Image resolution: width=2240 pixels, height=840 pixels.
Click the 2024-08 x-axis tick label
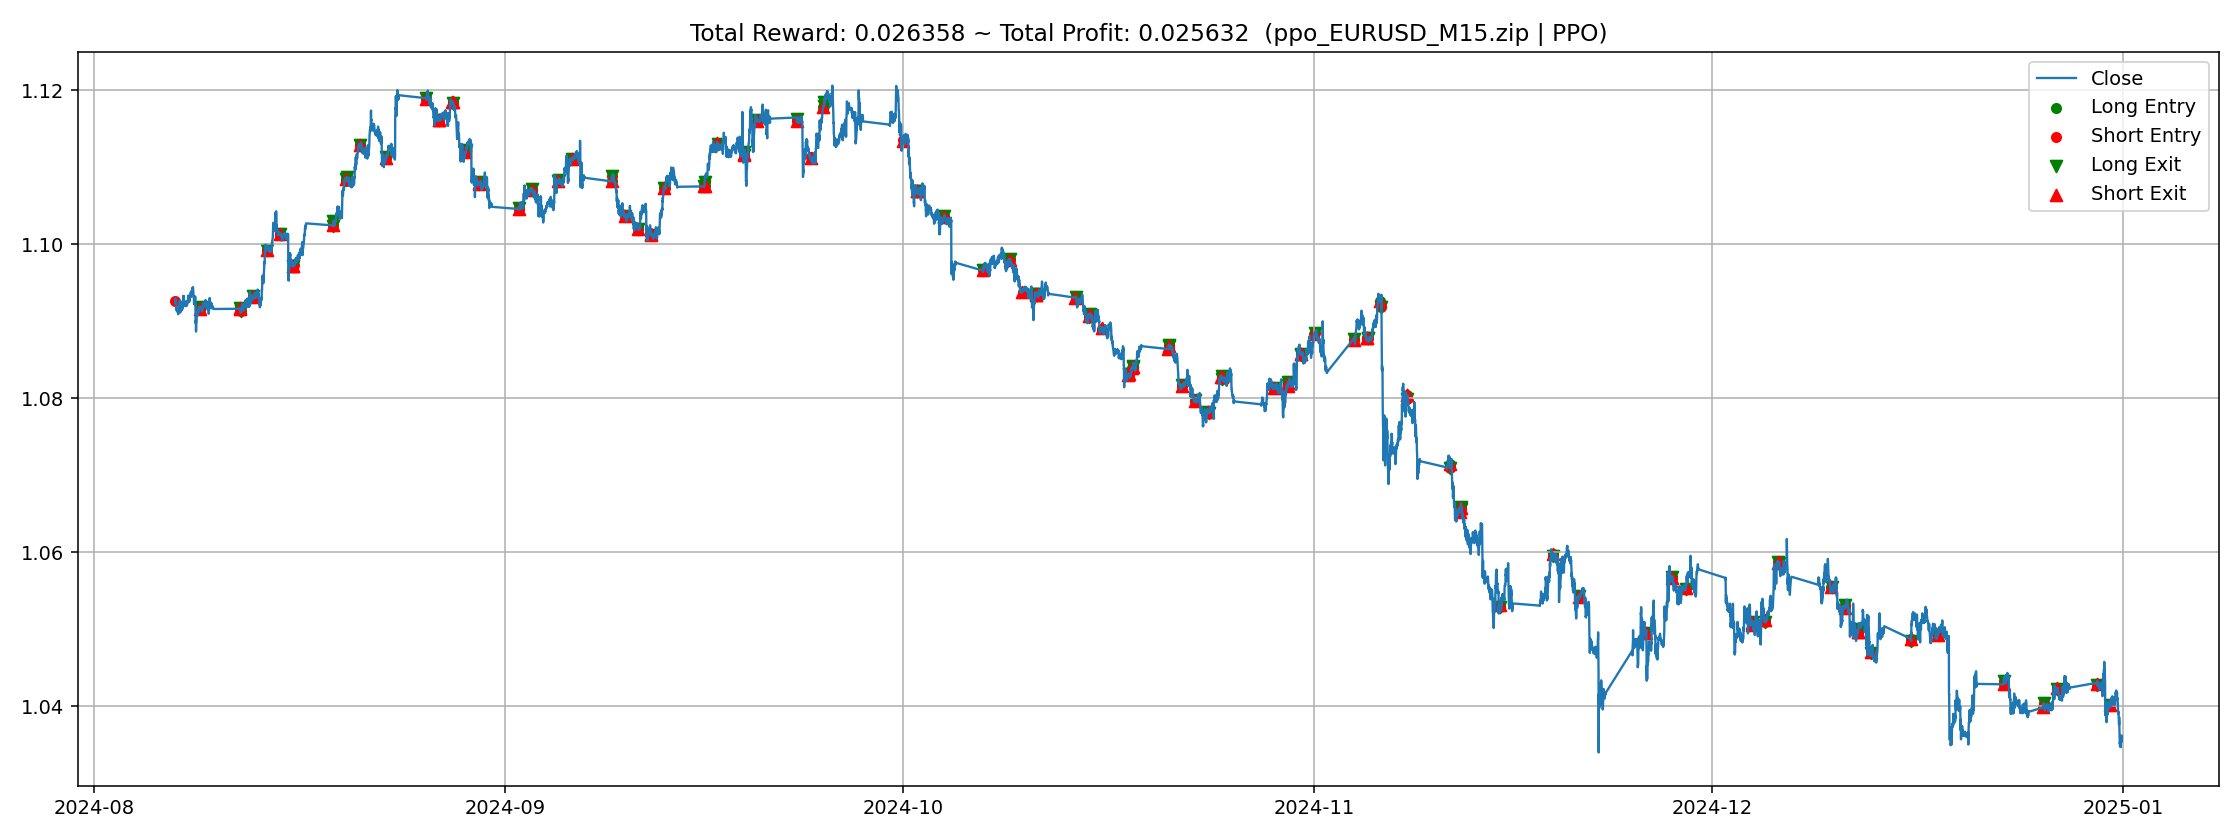(94, 807)
